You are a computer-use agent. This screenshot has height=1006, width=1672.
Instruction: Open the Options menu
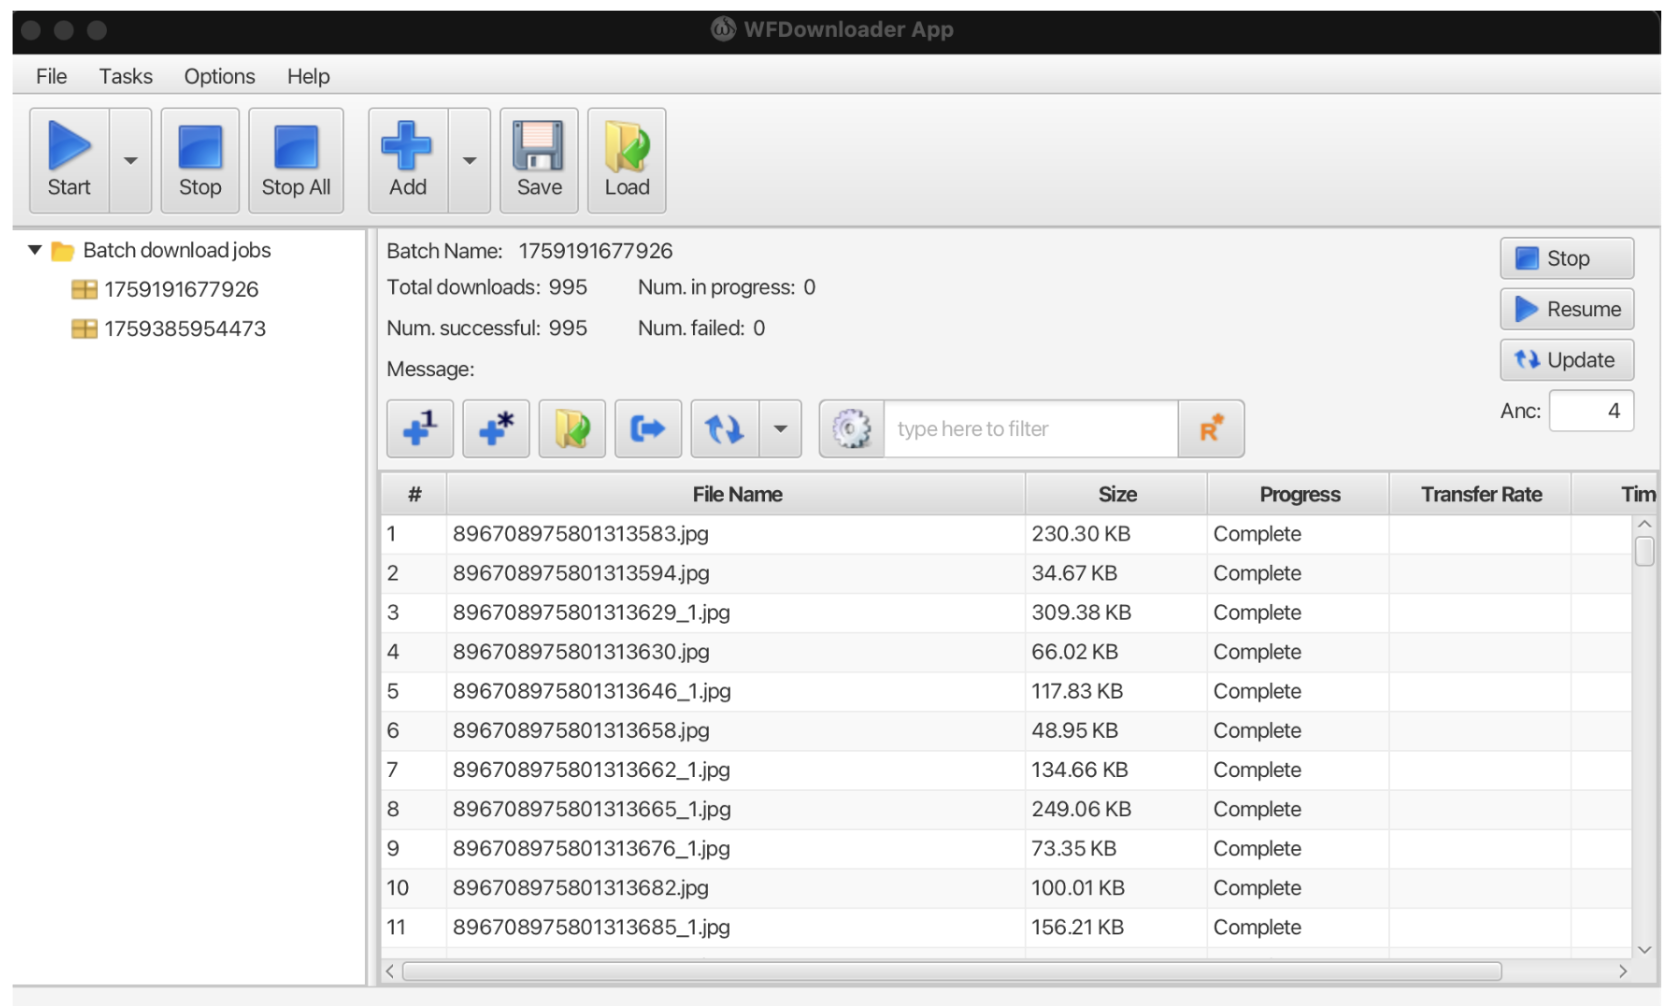click(x=218, y=76)
